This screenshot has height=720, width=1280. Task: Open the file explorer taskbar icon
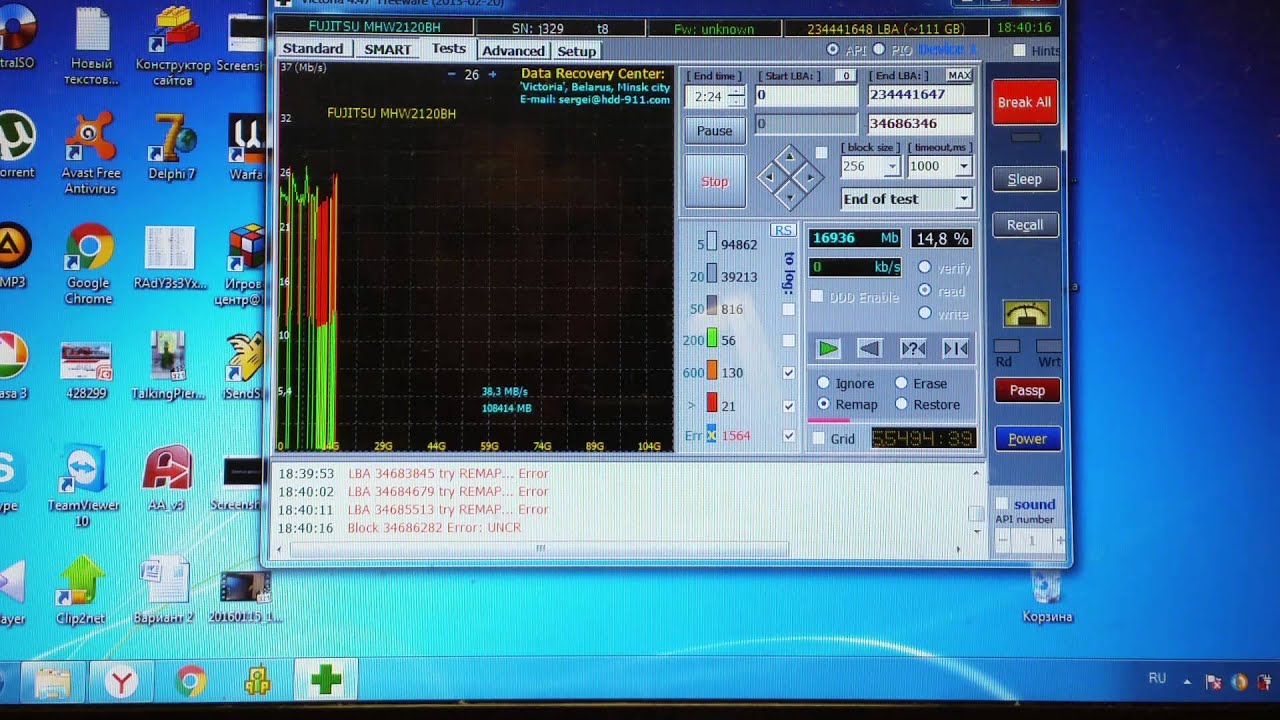52,682
